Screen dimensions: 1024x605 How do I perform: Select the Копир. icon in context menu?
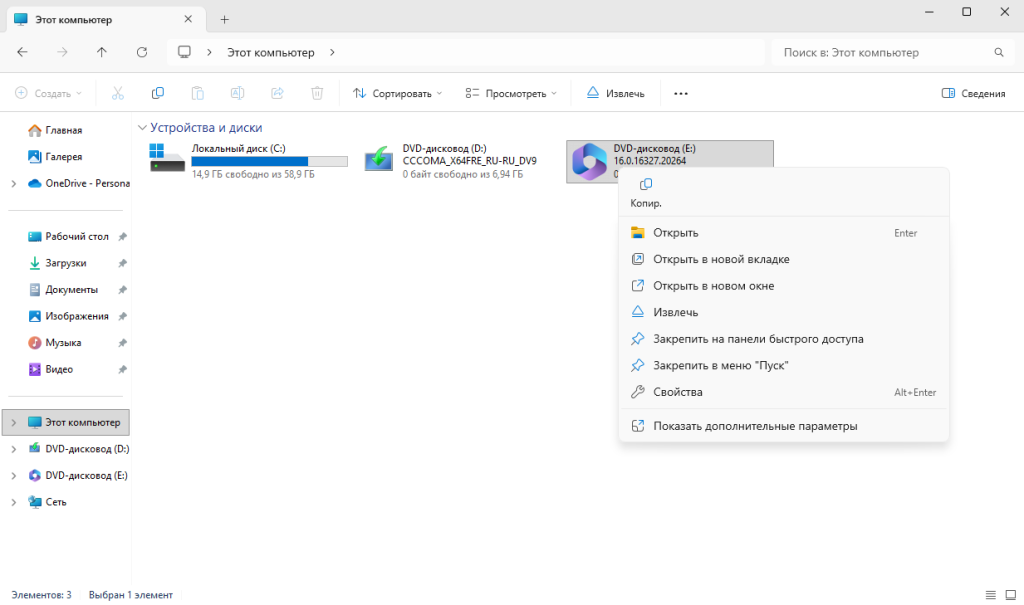[x=646, y=192]
